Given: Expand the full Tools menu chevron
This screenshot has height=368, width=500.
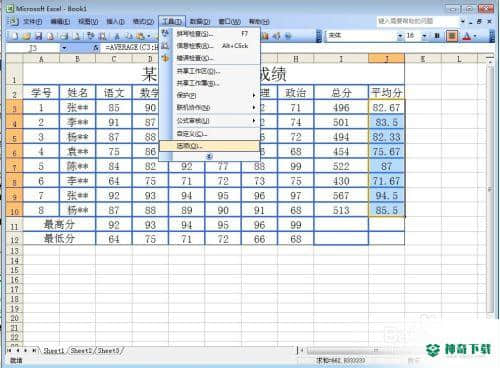Looking at the screenshot, I should (x=209, y=156).
